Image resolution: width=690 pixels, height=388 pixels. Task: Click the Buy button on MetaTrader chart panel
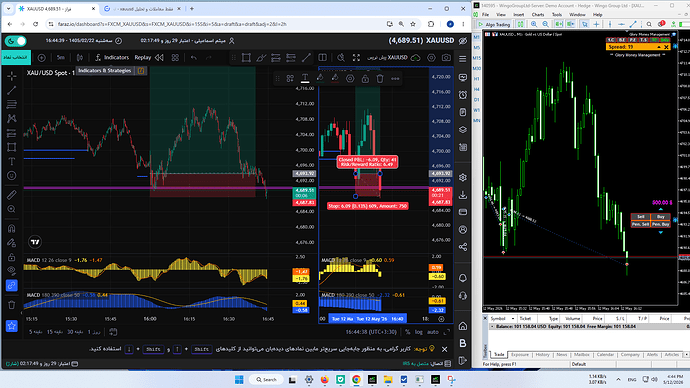pyautogui.click(x=661, y=216)
